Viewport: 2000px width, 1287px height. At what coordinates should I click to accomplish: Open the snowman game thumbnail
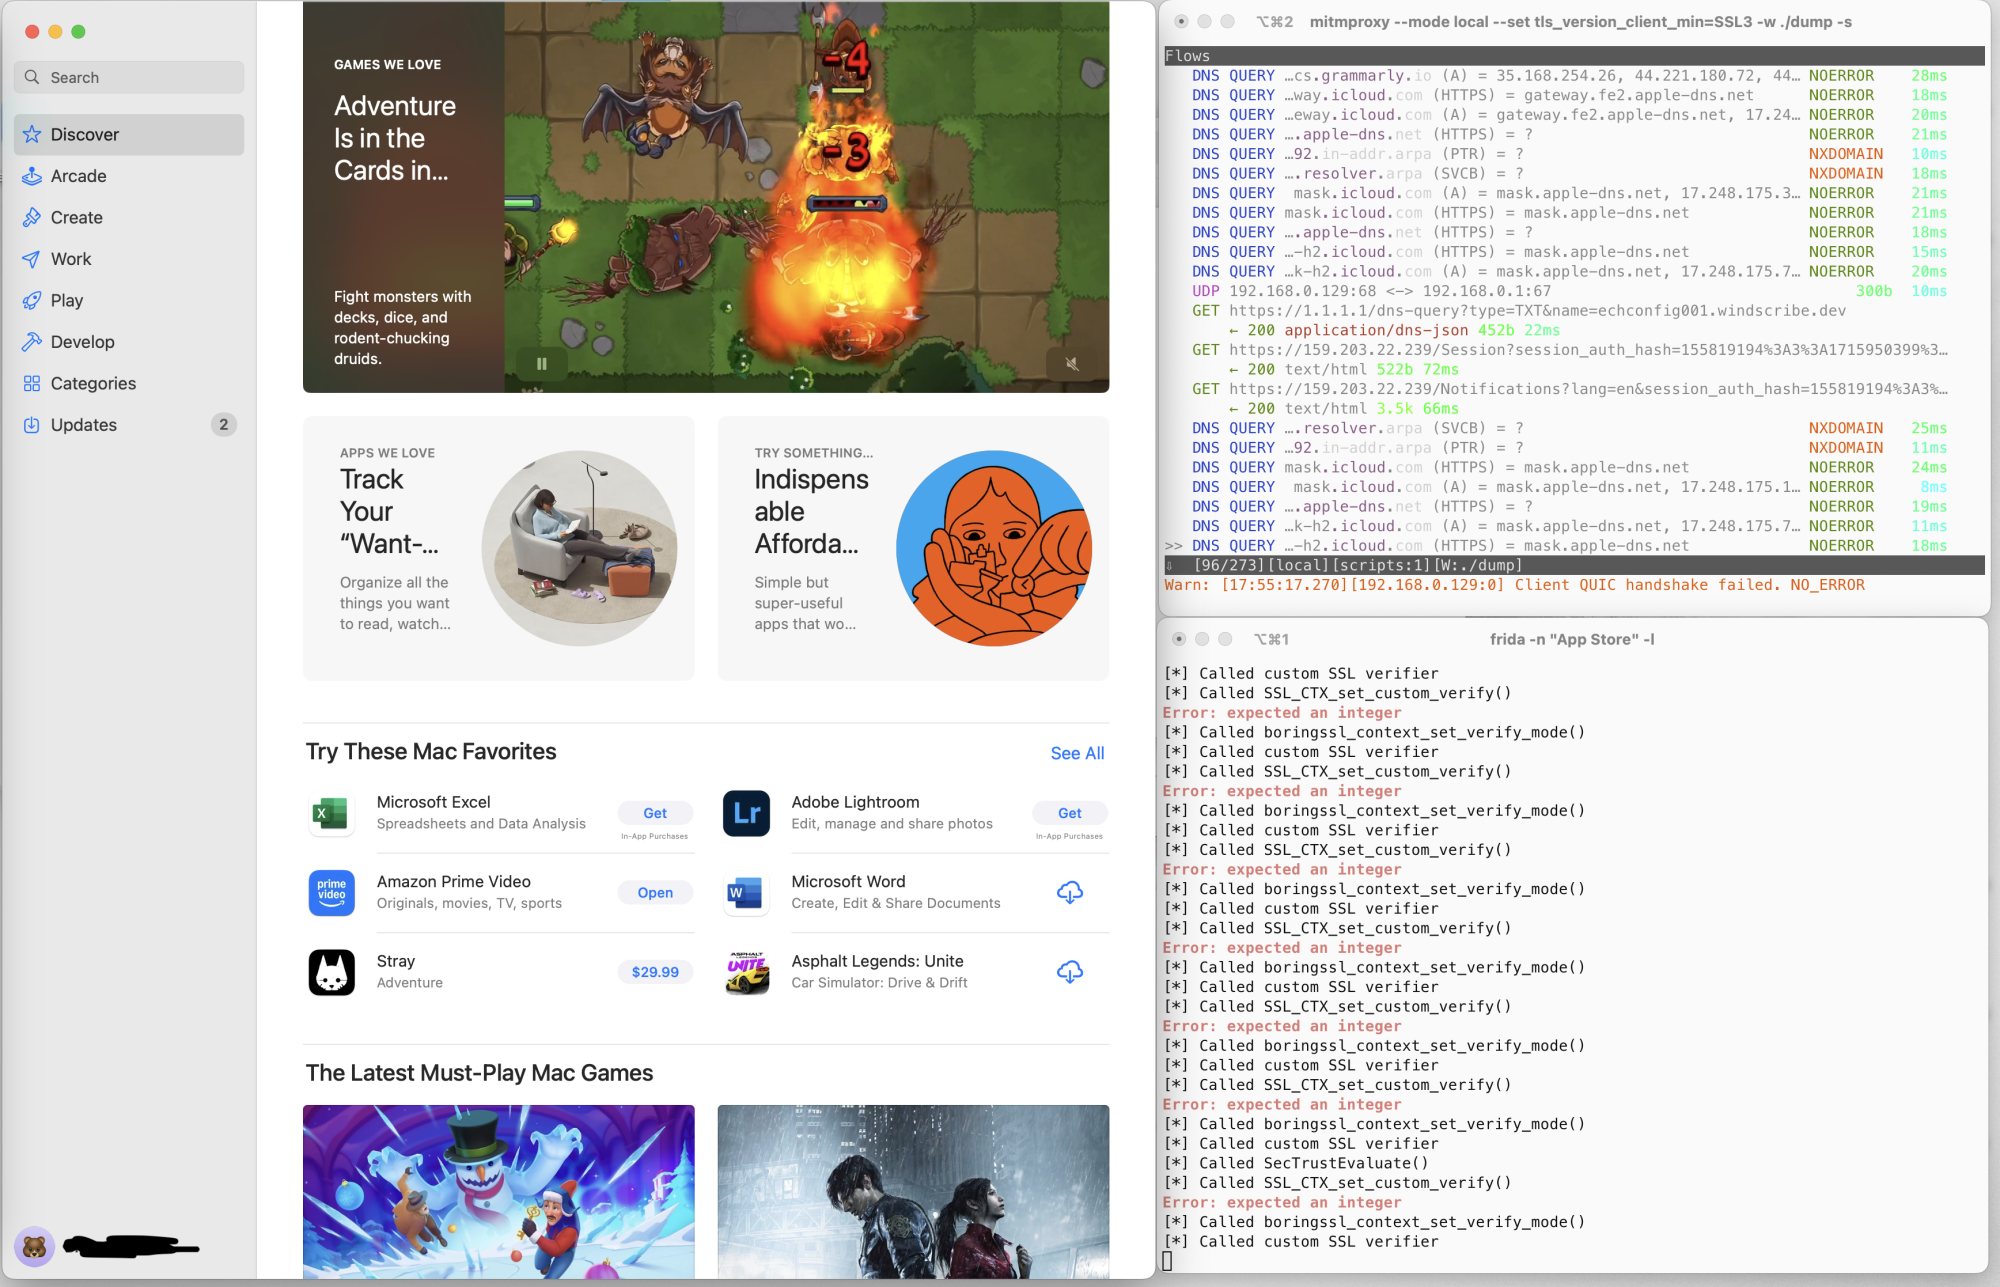pyautogui.click(x=498, y=1191)
